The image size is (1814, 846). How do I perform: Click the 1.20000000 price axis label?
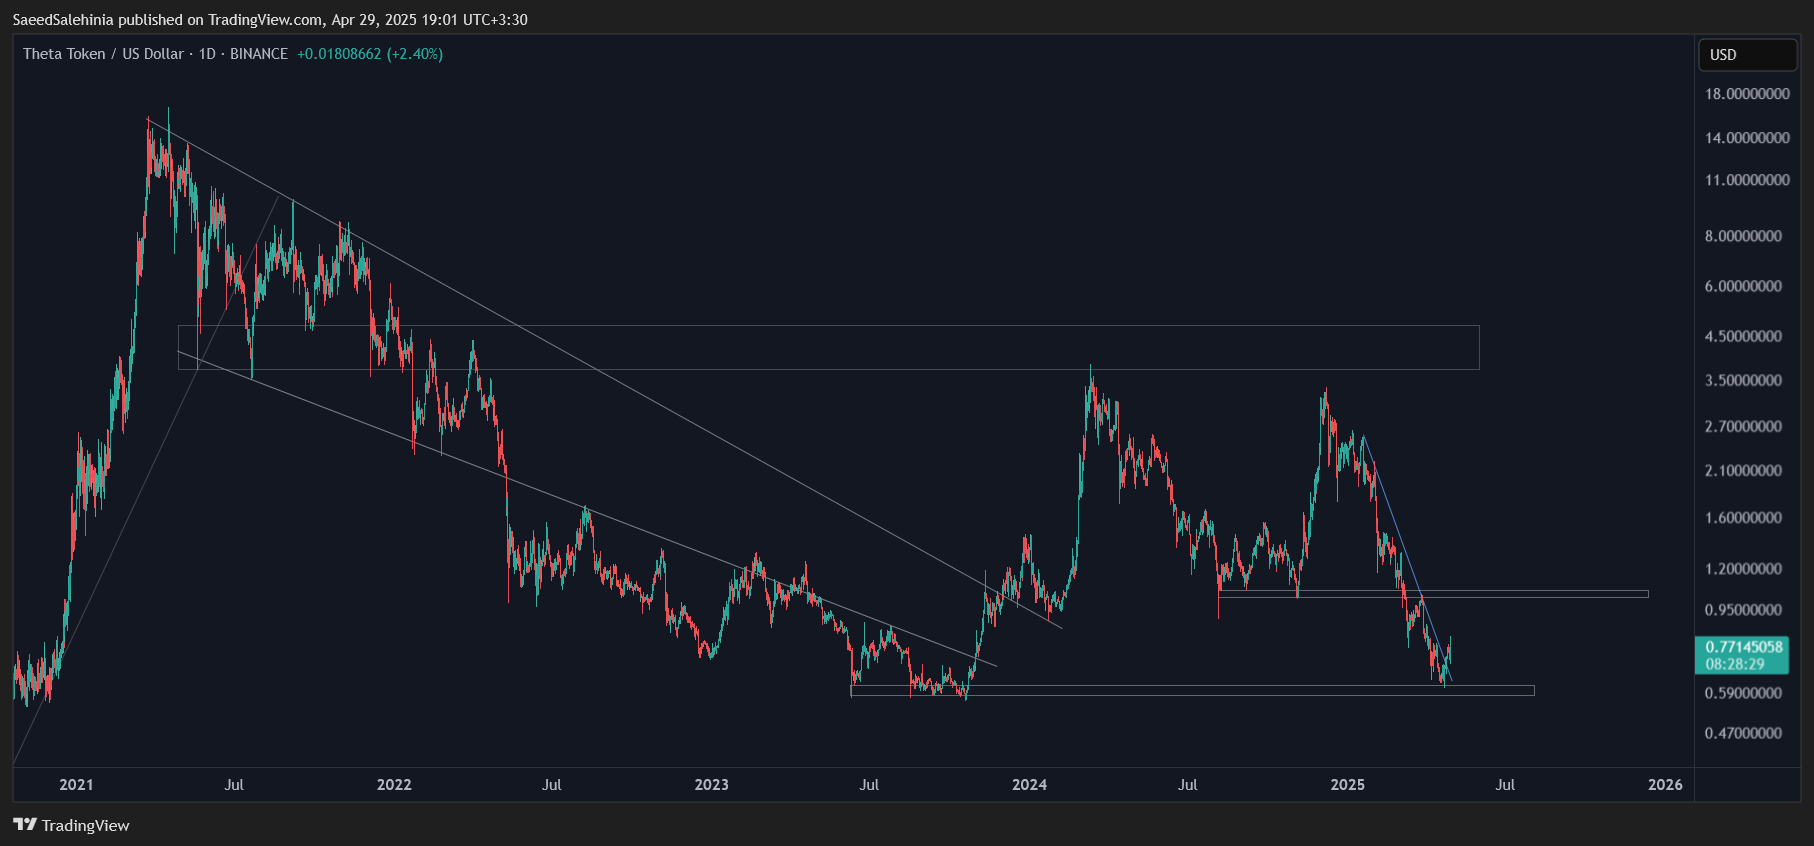1743,569
